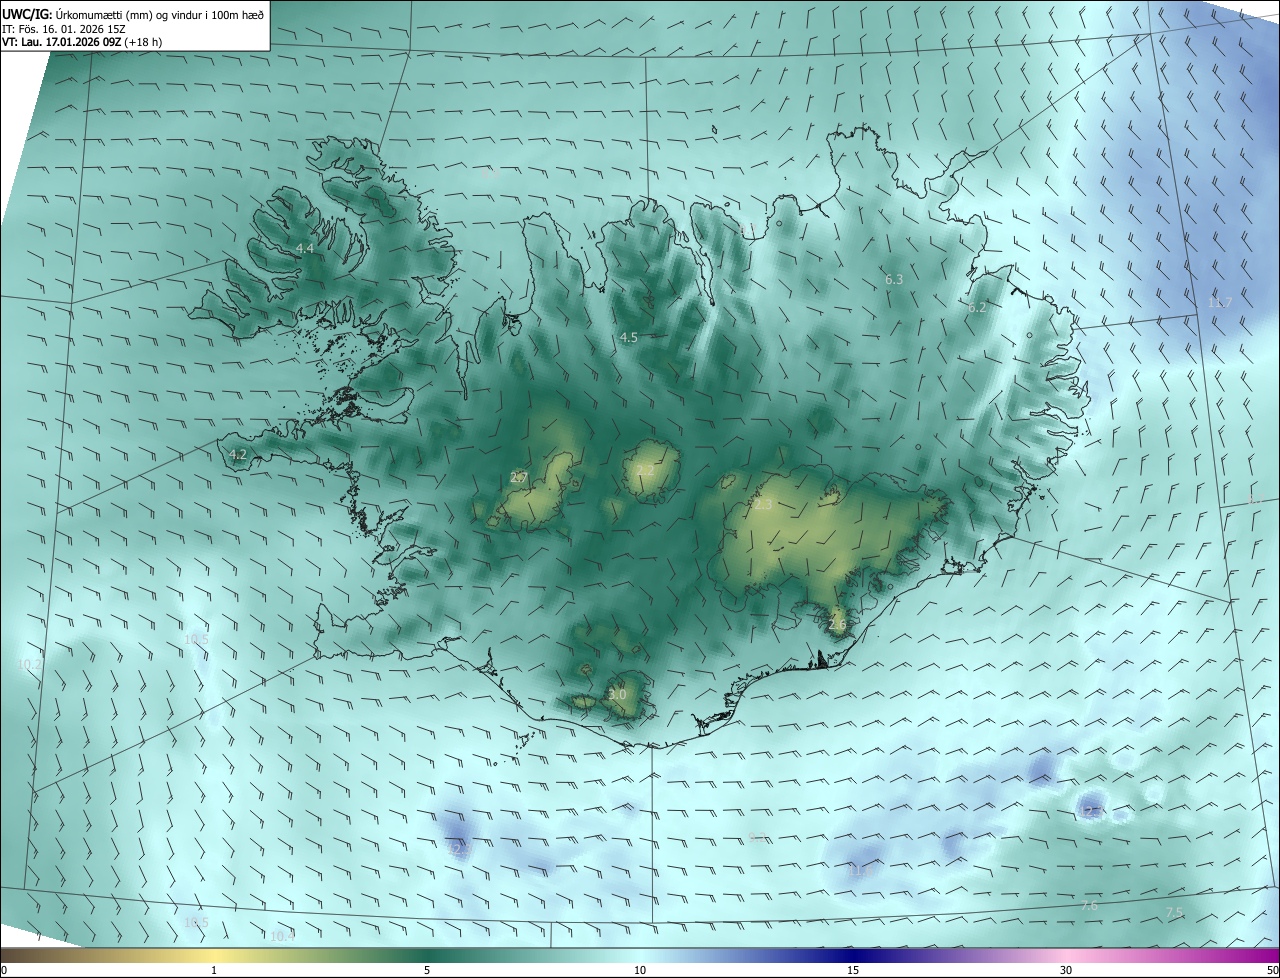1280x978 pixels.
Task: Click the 10.4 value near the bottom left
Action: click(x=283, y=936)
